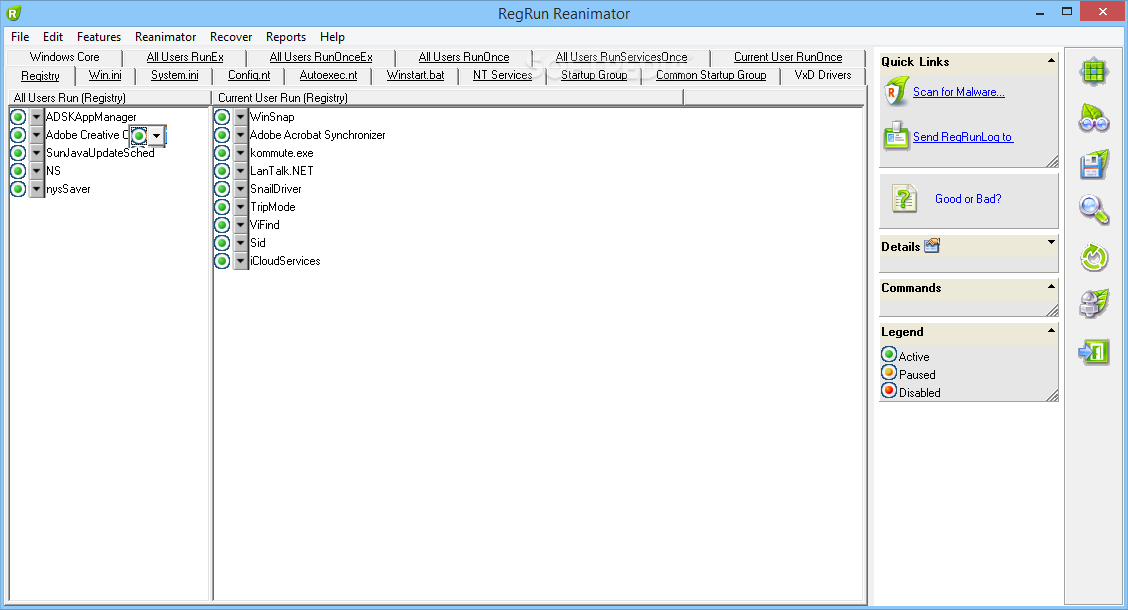
Task: Select the Current User Run (Registry) column header
Action: coord(447,97)
